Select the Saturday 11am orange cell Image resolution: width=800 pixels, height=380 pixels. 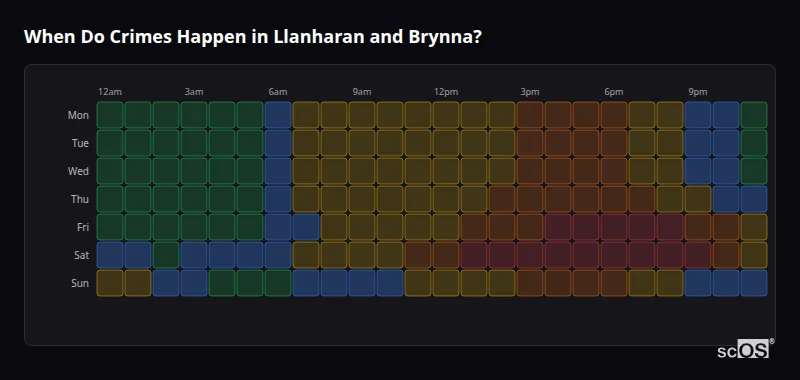point(418,255)
